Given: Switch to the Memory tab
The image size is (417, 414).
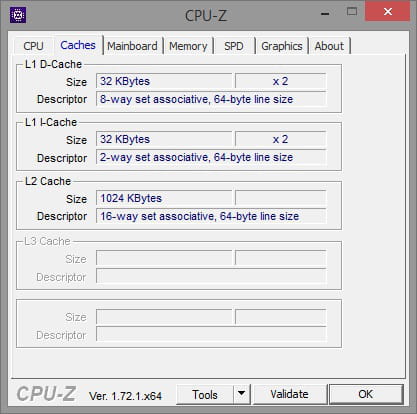Looking at the screenshot, I should tap(188, 46).
